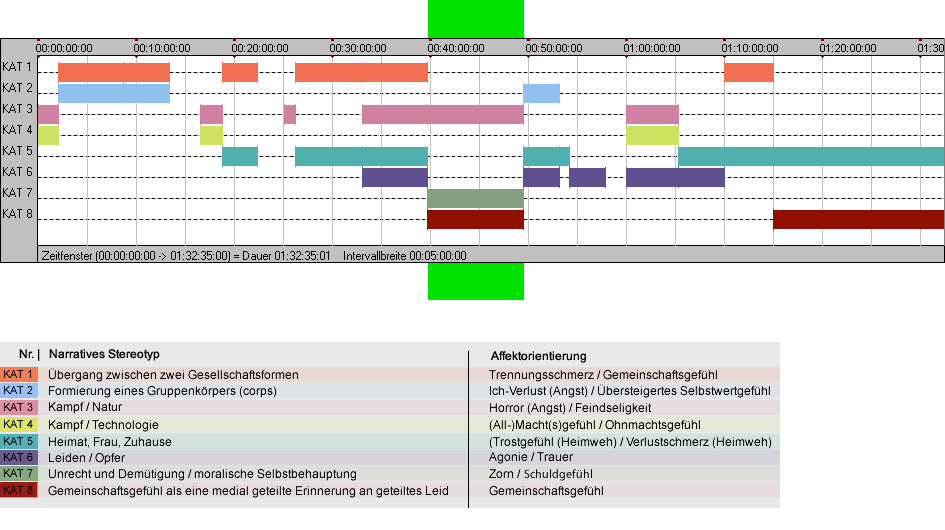Click the purple KAT 6 bar ending at 01:10:00:00
The width and height of the screenshot is (945, 530).
[x=675, y=177]
